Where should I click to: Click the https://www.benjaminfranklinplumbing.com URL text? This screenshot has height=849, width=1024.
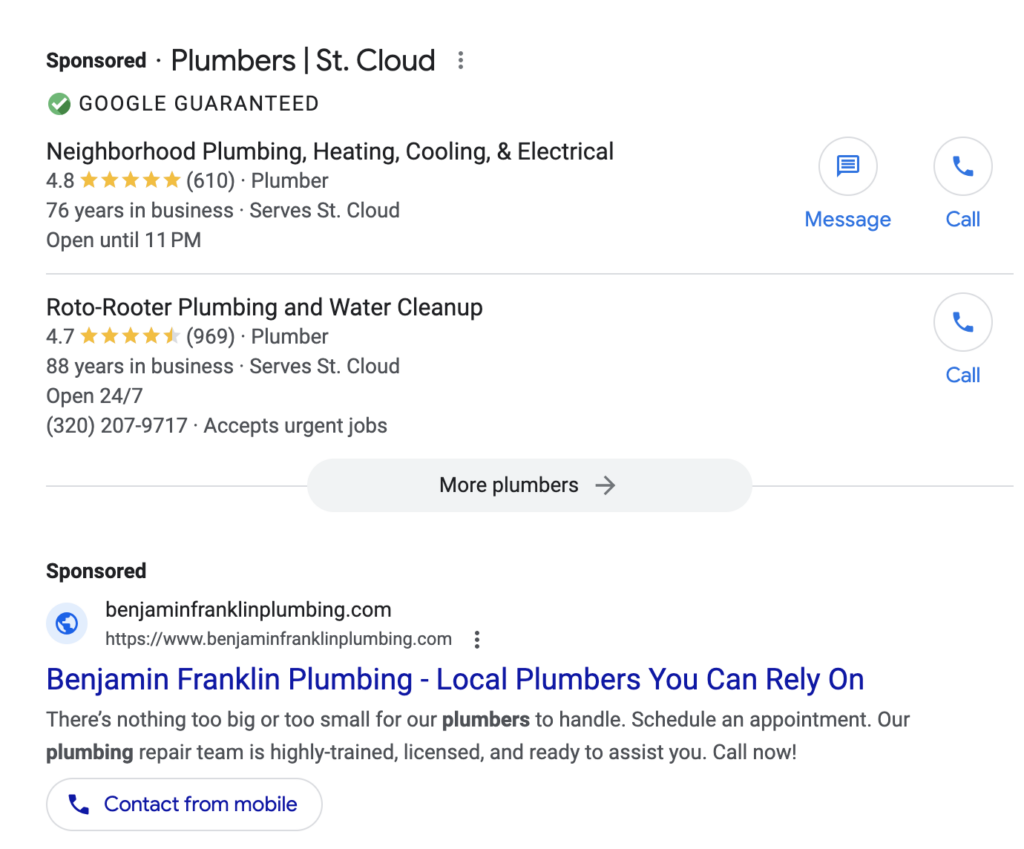(279, 639)
